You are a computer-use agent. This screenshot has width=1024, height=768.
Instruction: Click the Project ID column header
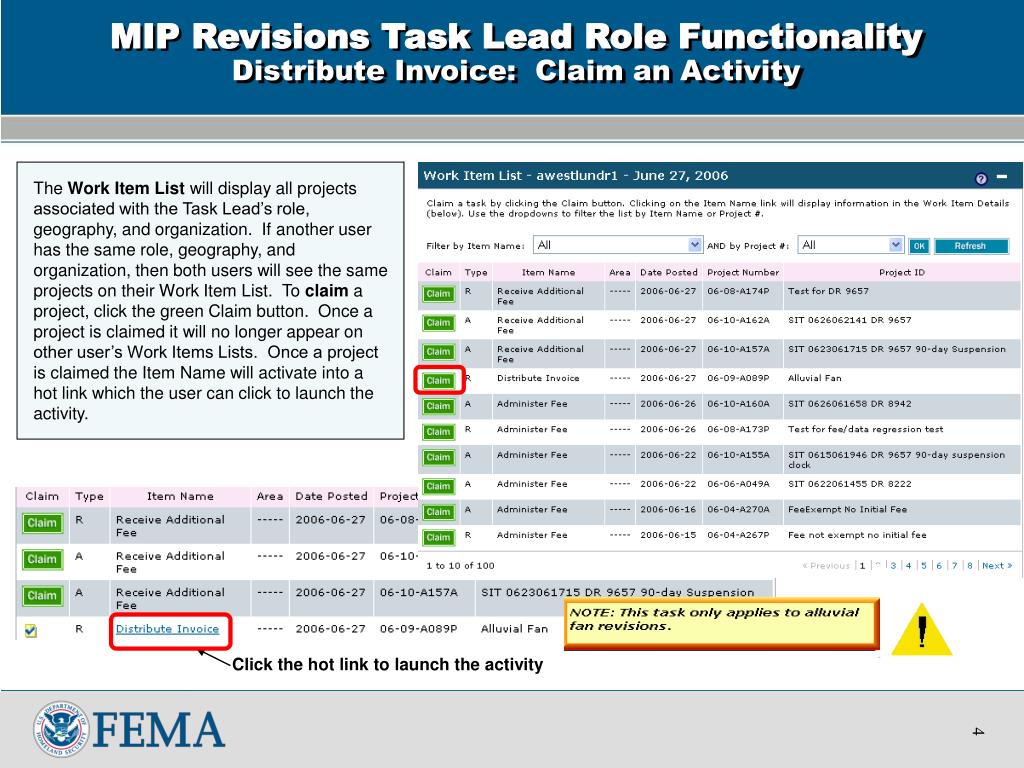click(901, 272)
